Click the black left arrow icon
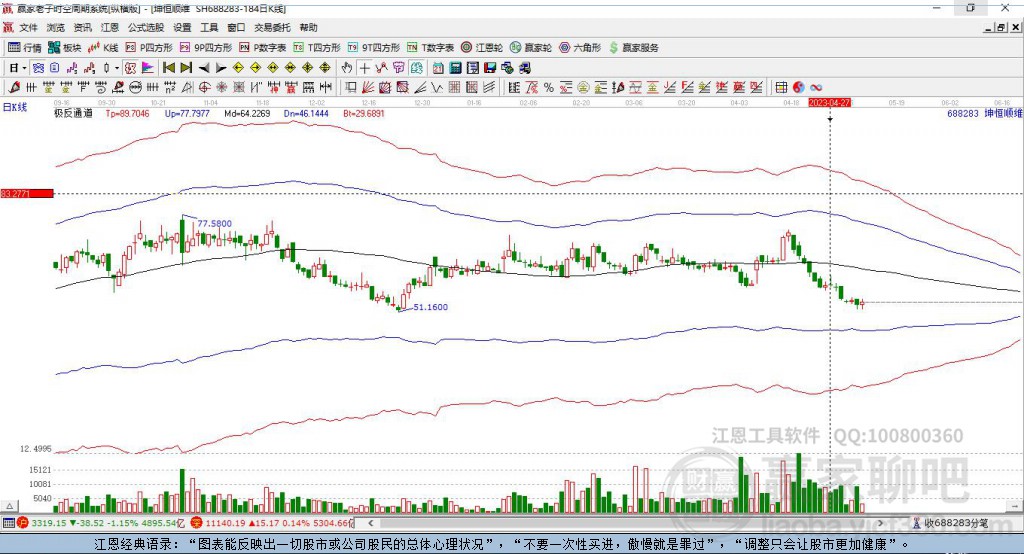 (204, 68)
